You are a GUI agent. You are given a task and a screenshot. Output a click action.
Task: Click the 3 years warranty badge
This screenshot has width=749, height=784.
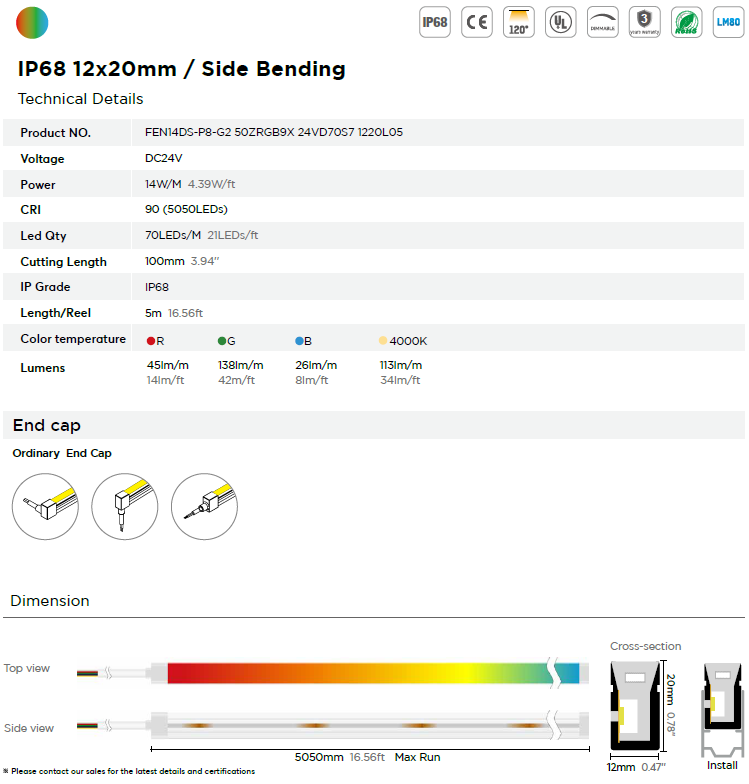[644, 22]
